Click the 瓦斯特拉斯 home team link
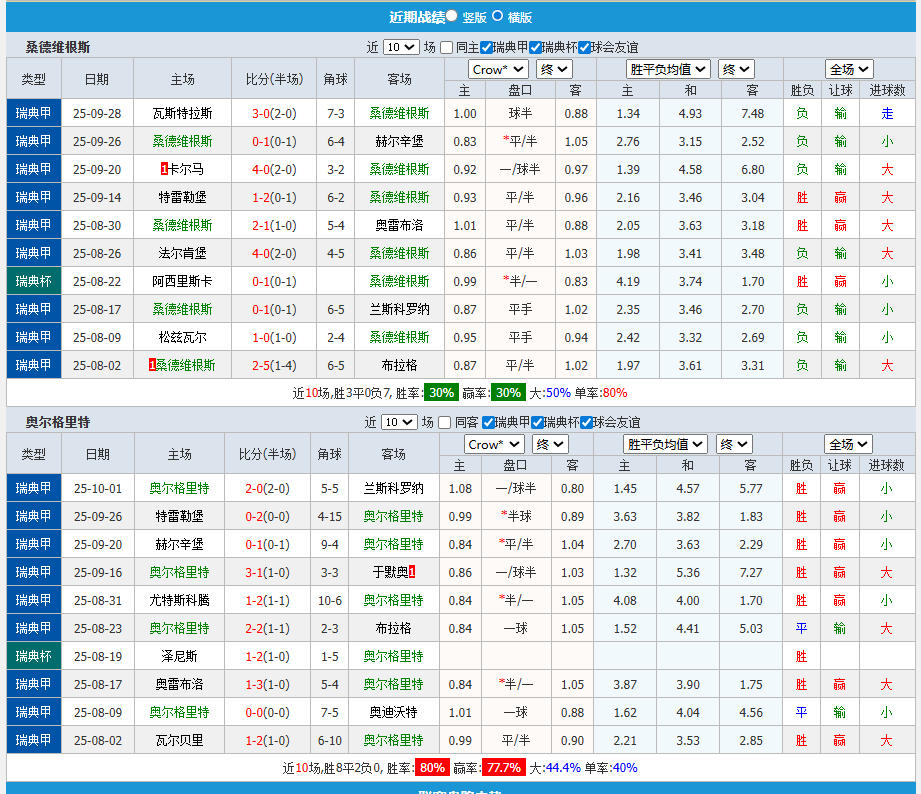Image resolution: width=921 pixels, height=794 pixels. [x=182, y=113]
